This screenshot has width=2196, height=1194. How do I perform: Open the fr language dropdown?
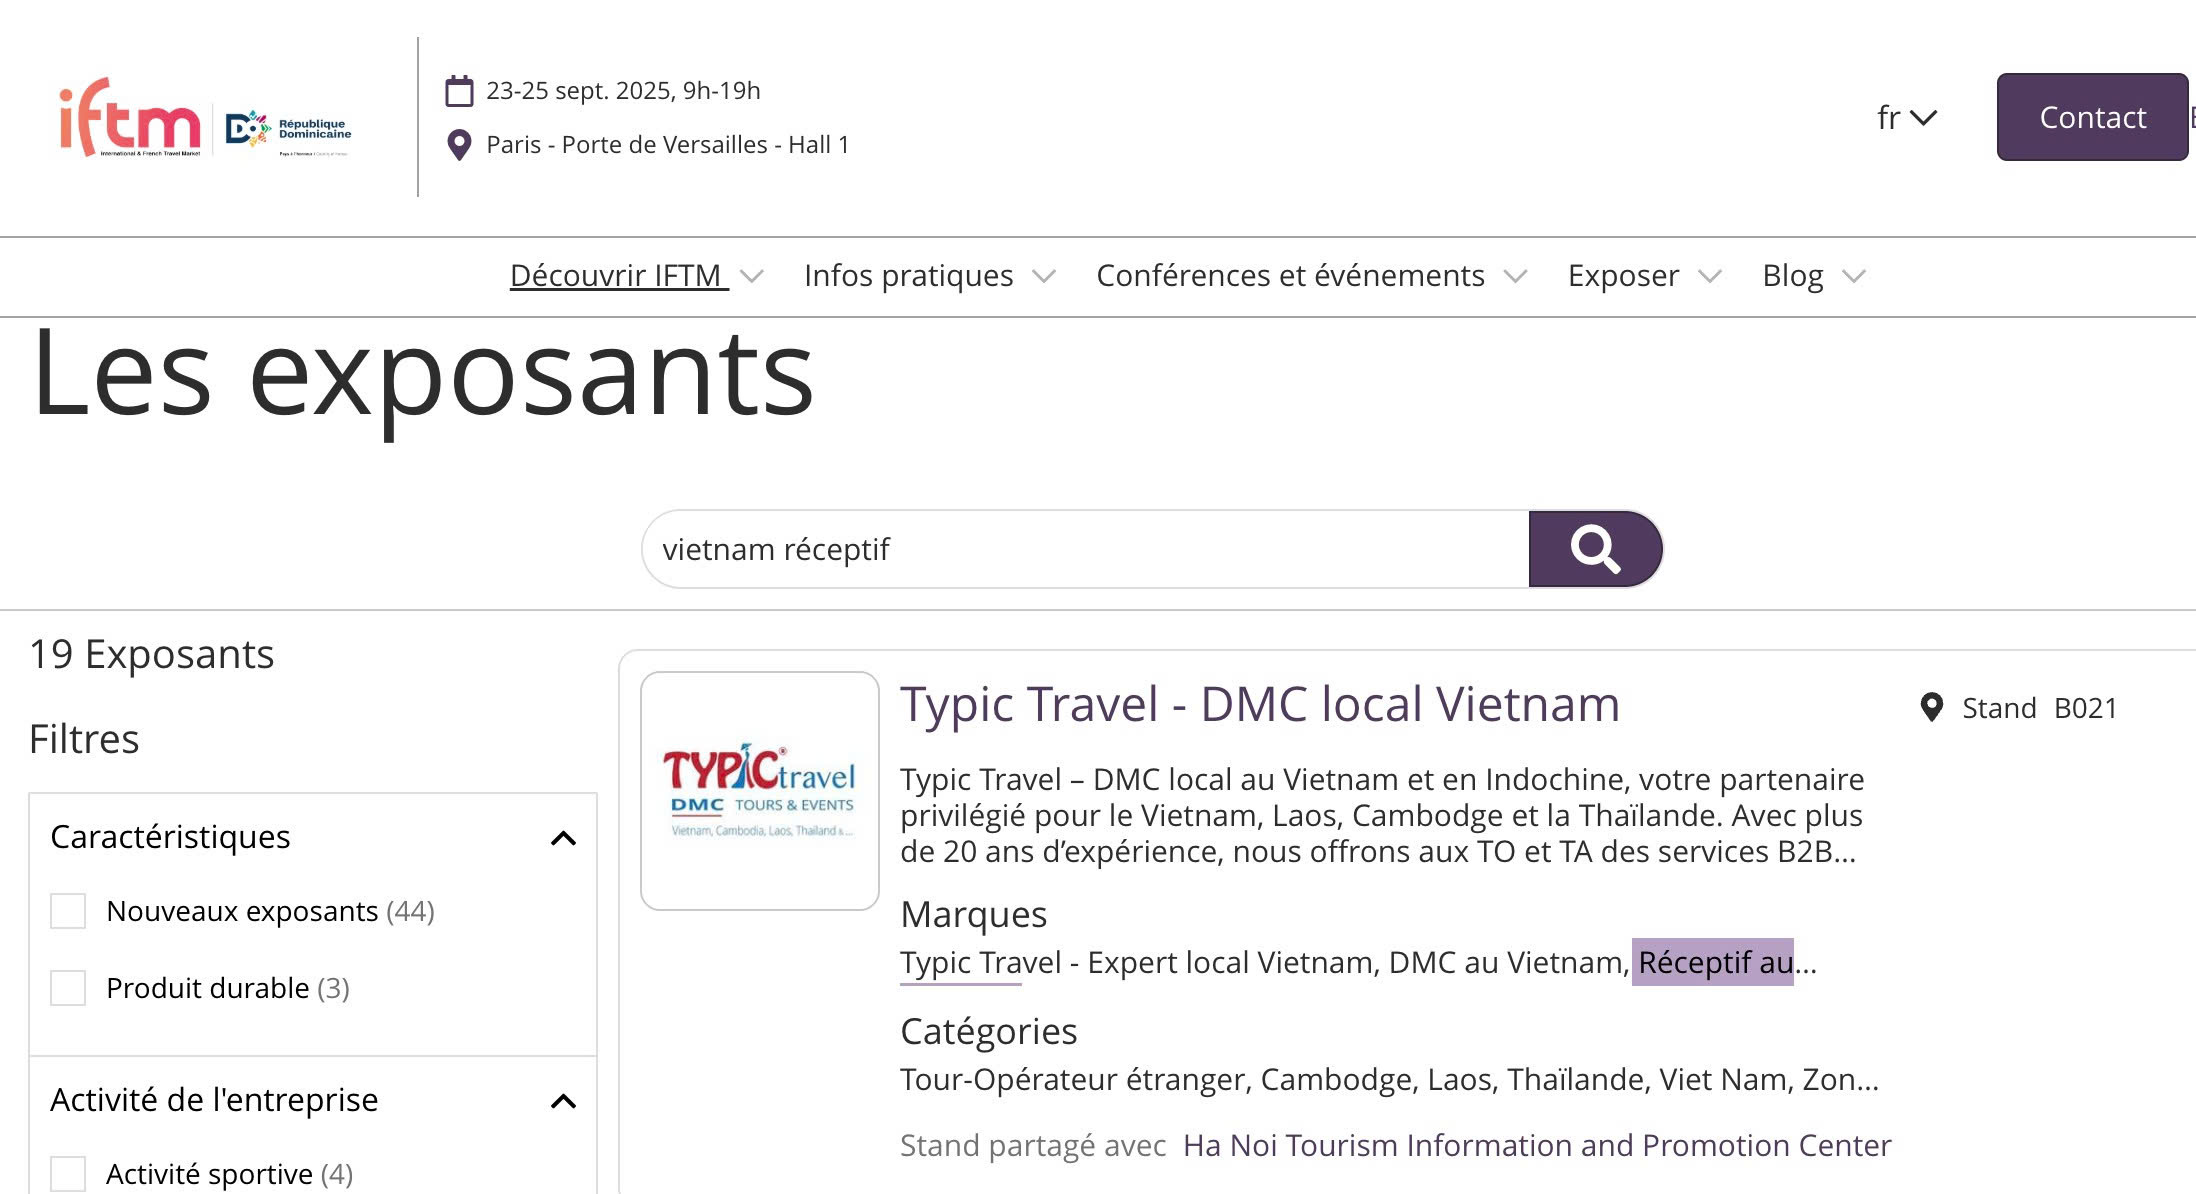click(1907, 117)
